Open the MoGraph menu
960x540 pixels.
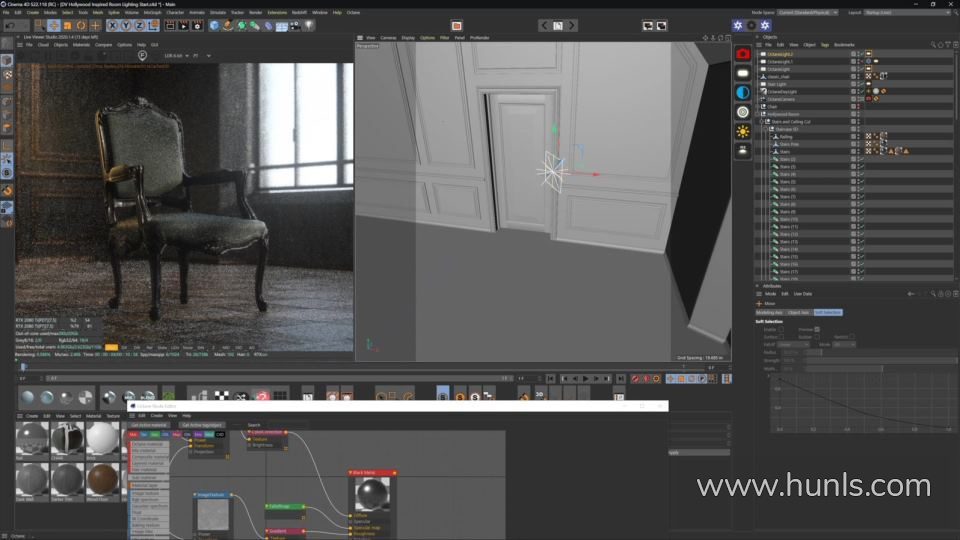[152, 12]
